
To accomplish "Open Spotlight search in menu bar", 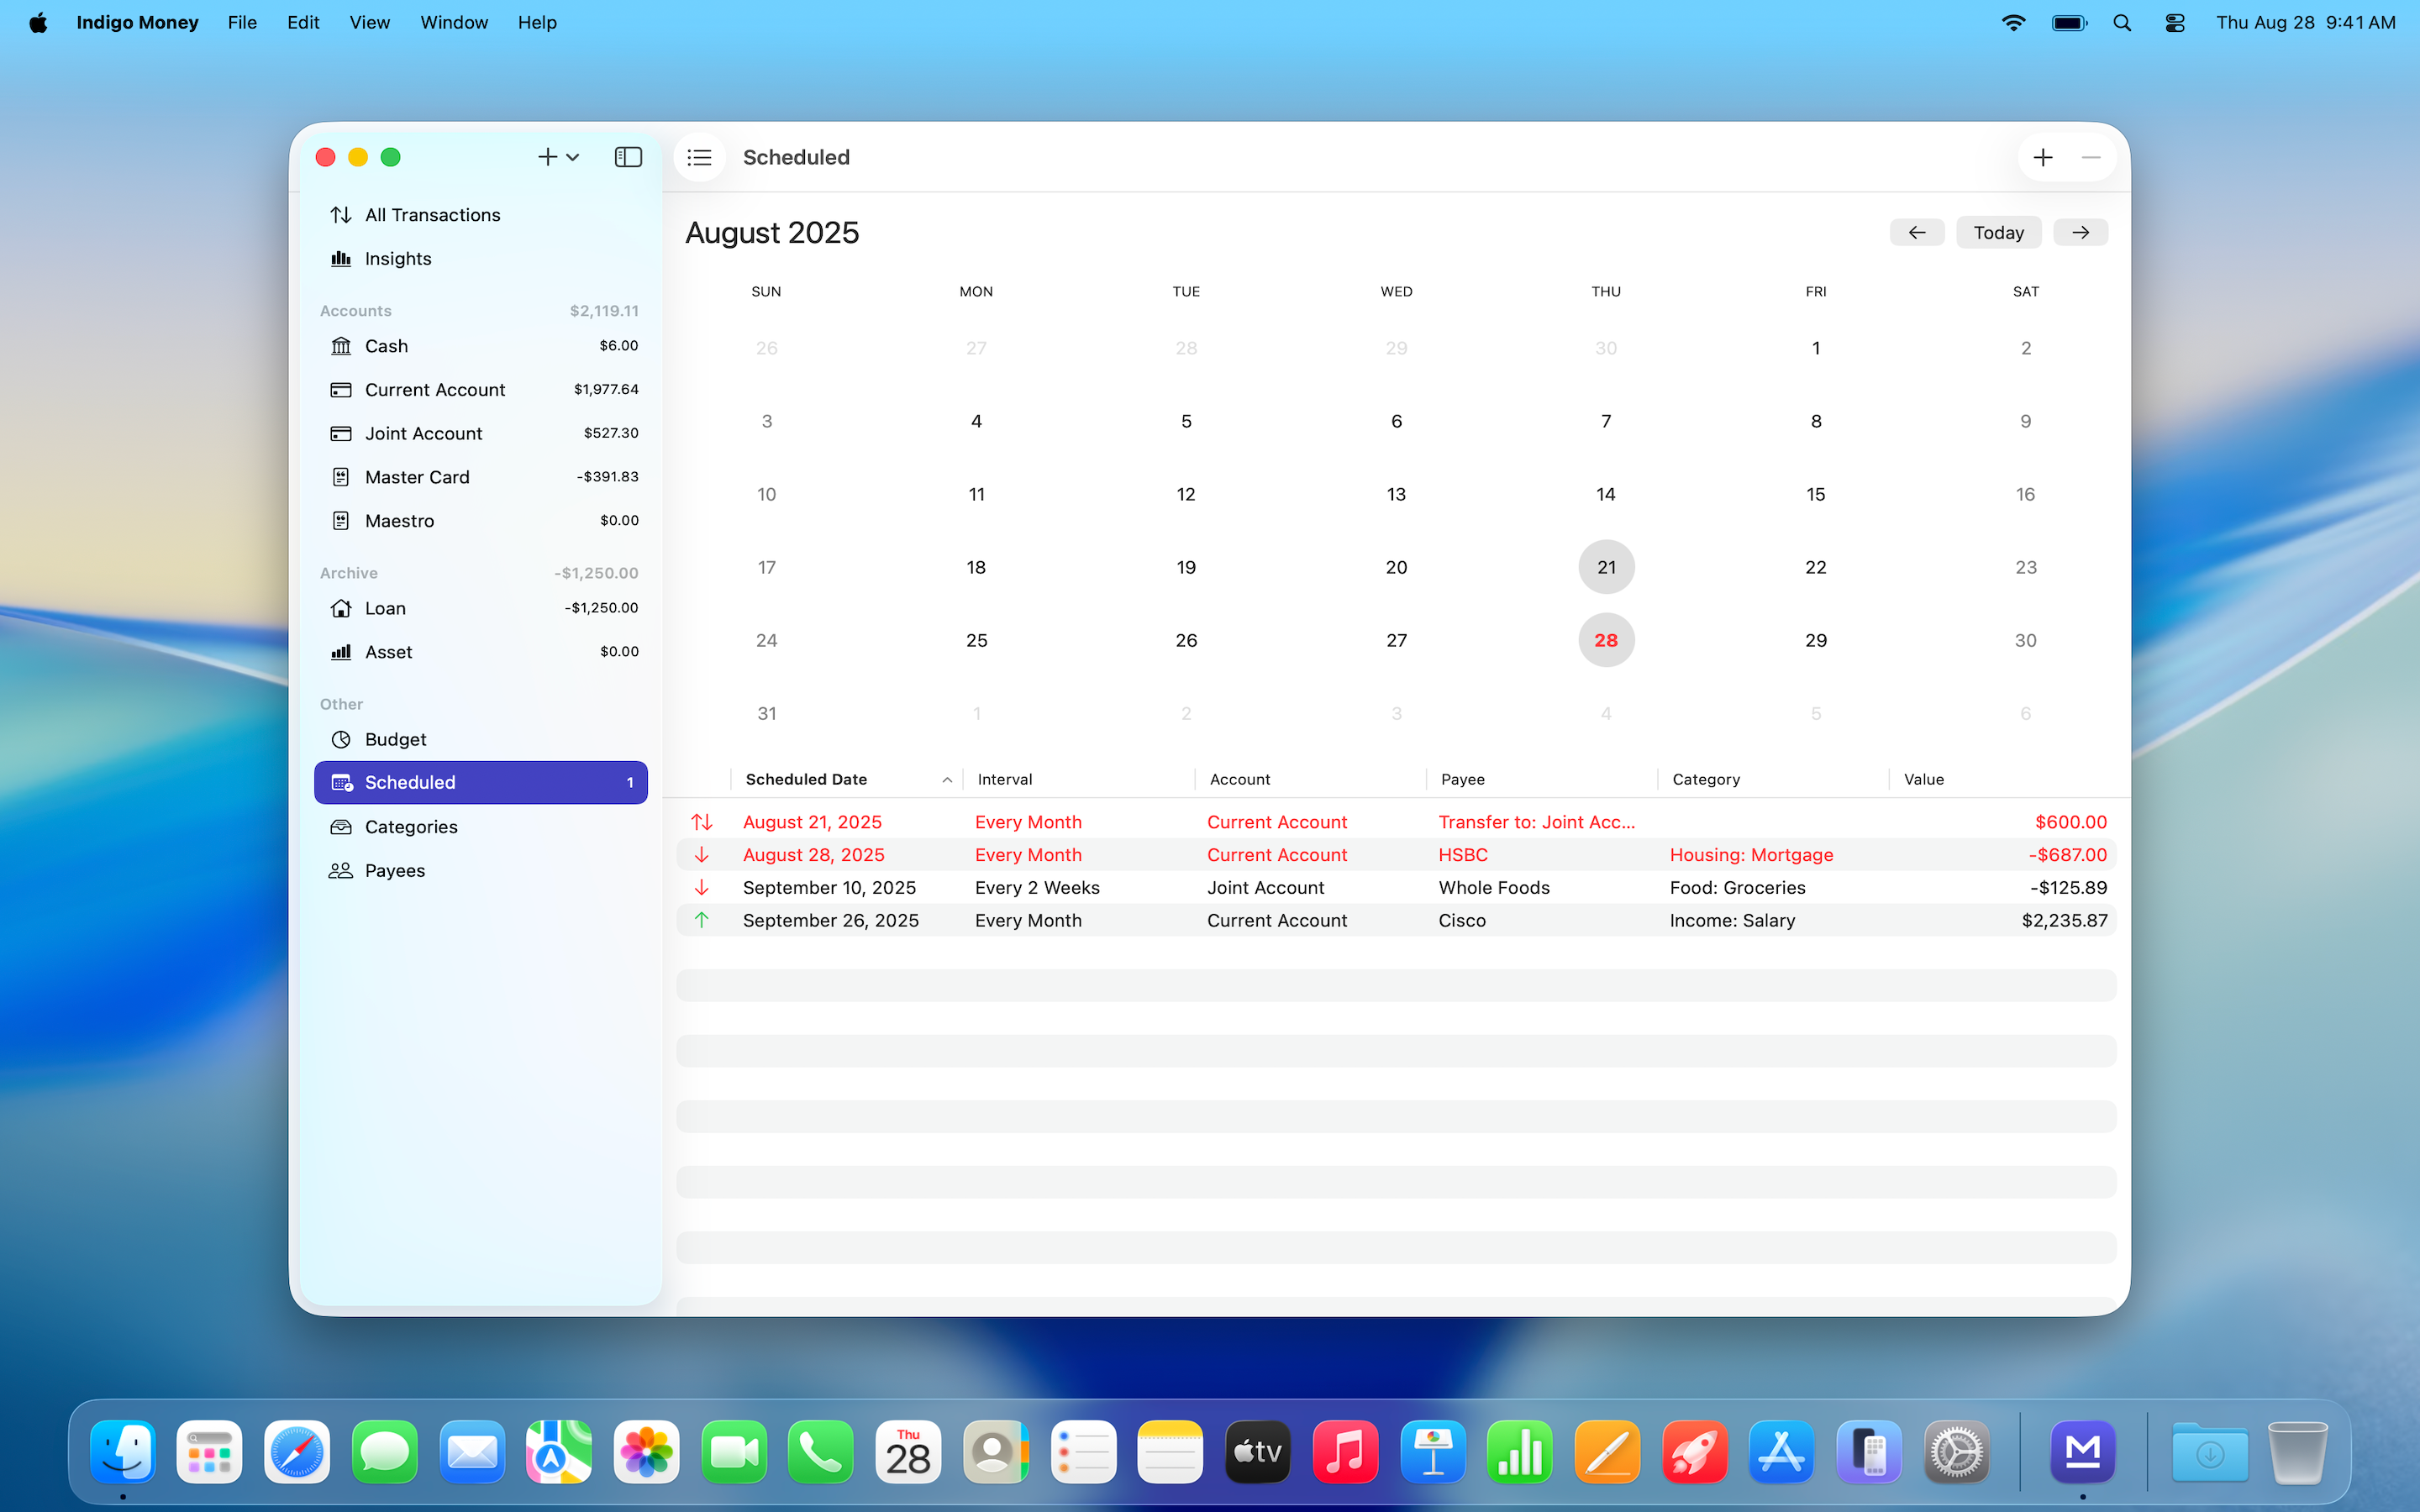I will pyautogui.click(x=2122, y=22).
